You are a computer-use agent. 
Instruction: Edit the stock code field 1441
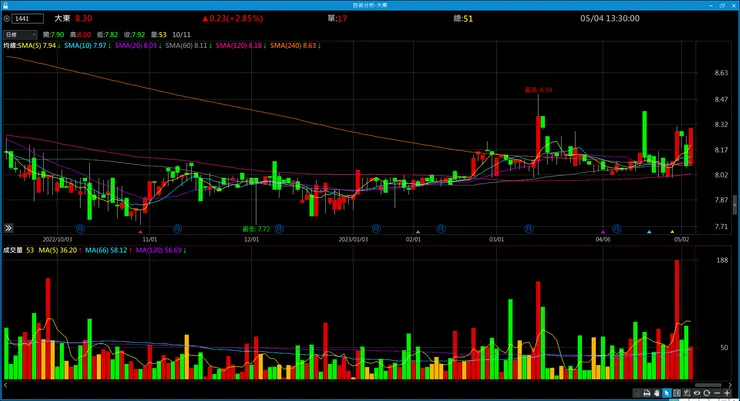tap(28, 18)
